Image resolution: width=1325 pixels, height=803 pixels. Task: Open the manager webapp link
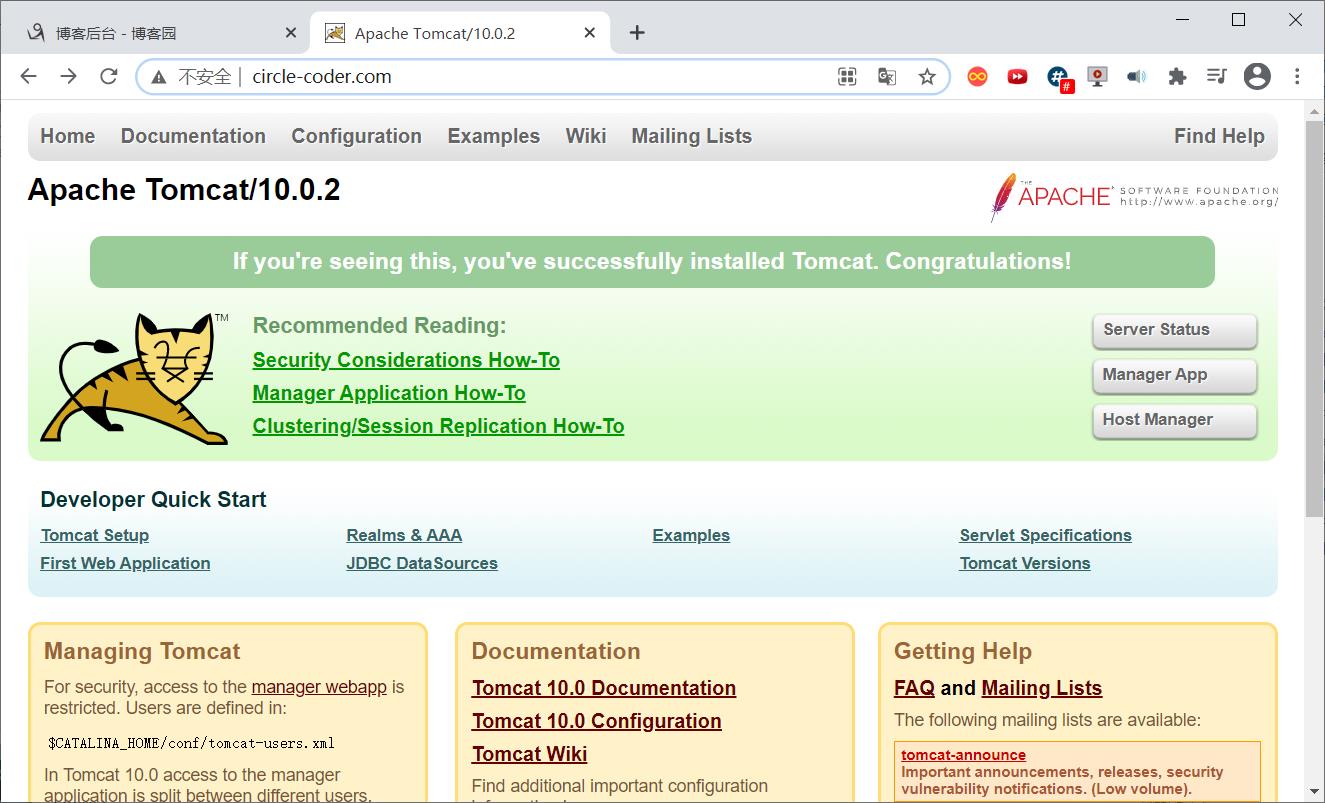coord(319,687)
